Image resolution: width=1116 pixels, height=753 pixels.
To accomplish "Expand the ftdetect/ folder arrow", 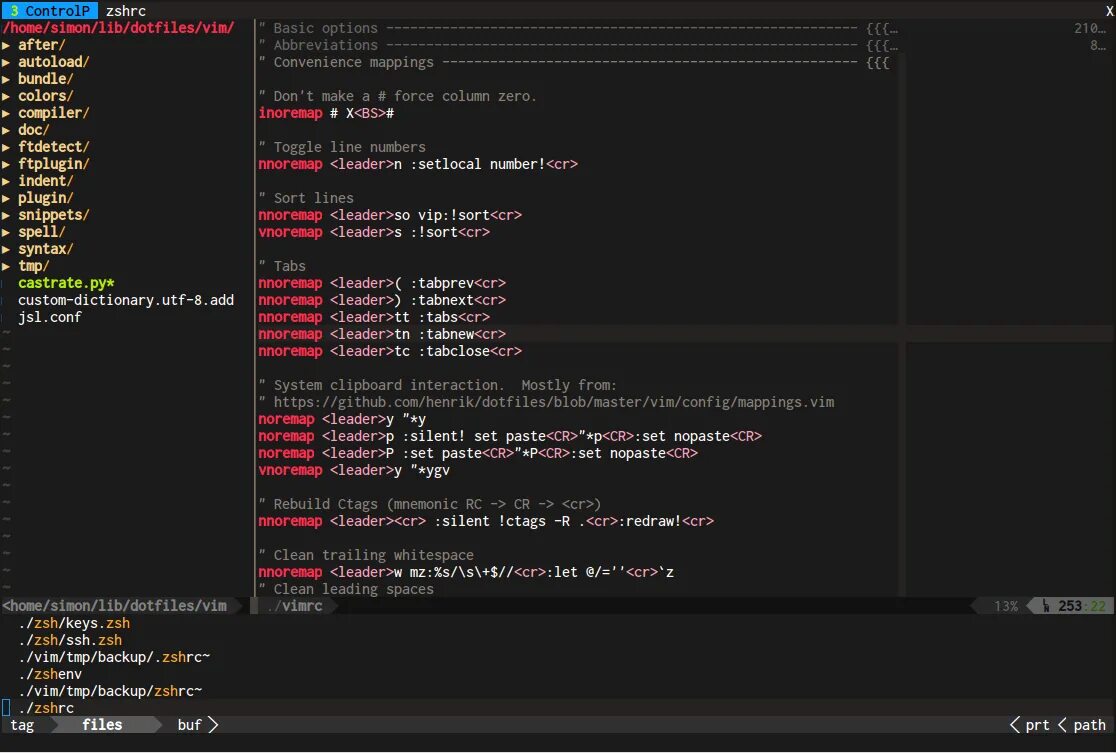I will click(6, 147).
